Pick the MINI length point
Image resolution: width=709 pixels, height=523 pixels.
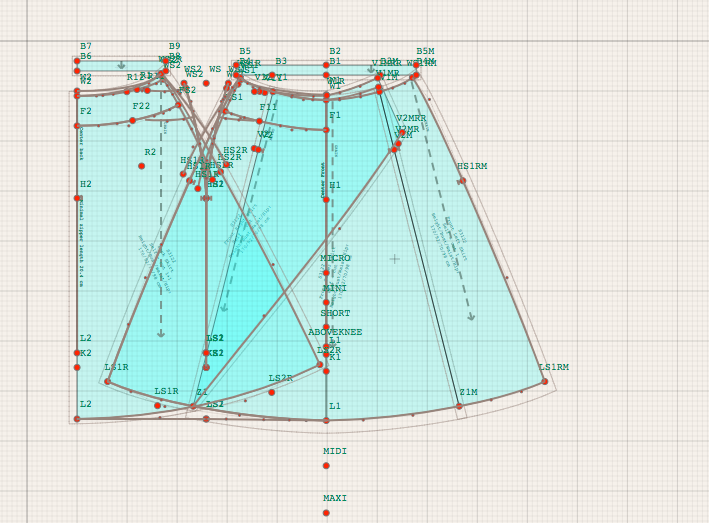(326, 302)
